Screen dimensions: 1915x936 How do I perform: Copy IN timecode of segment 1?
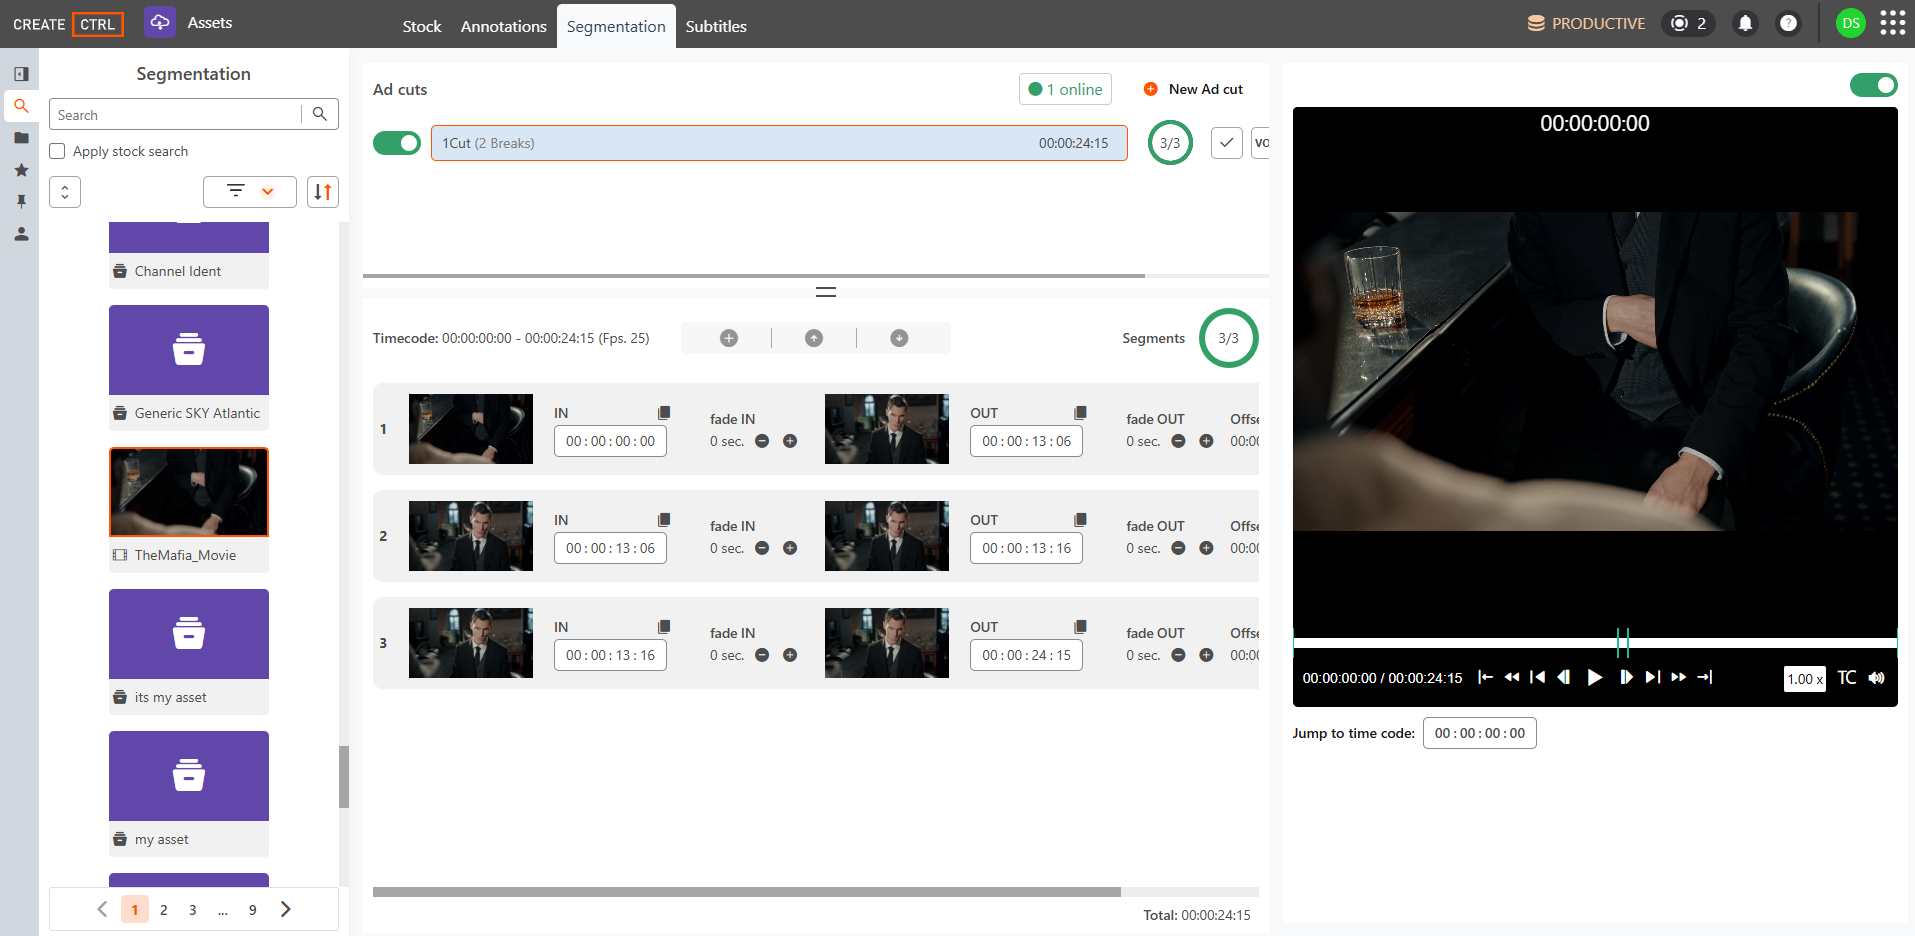tap(664, 413)
